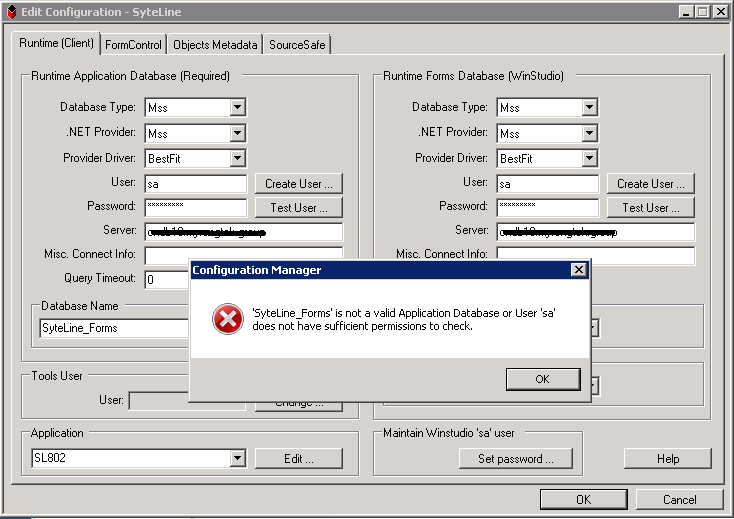Click the Forms Database Server field
Viewport: 734px width, 519px height.
(x=596, y=232)
